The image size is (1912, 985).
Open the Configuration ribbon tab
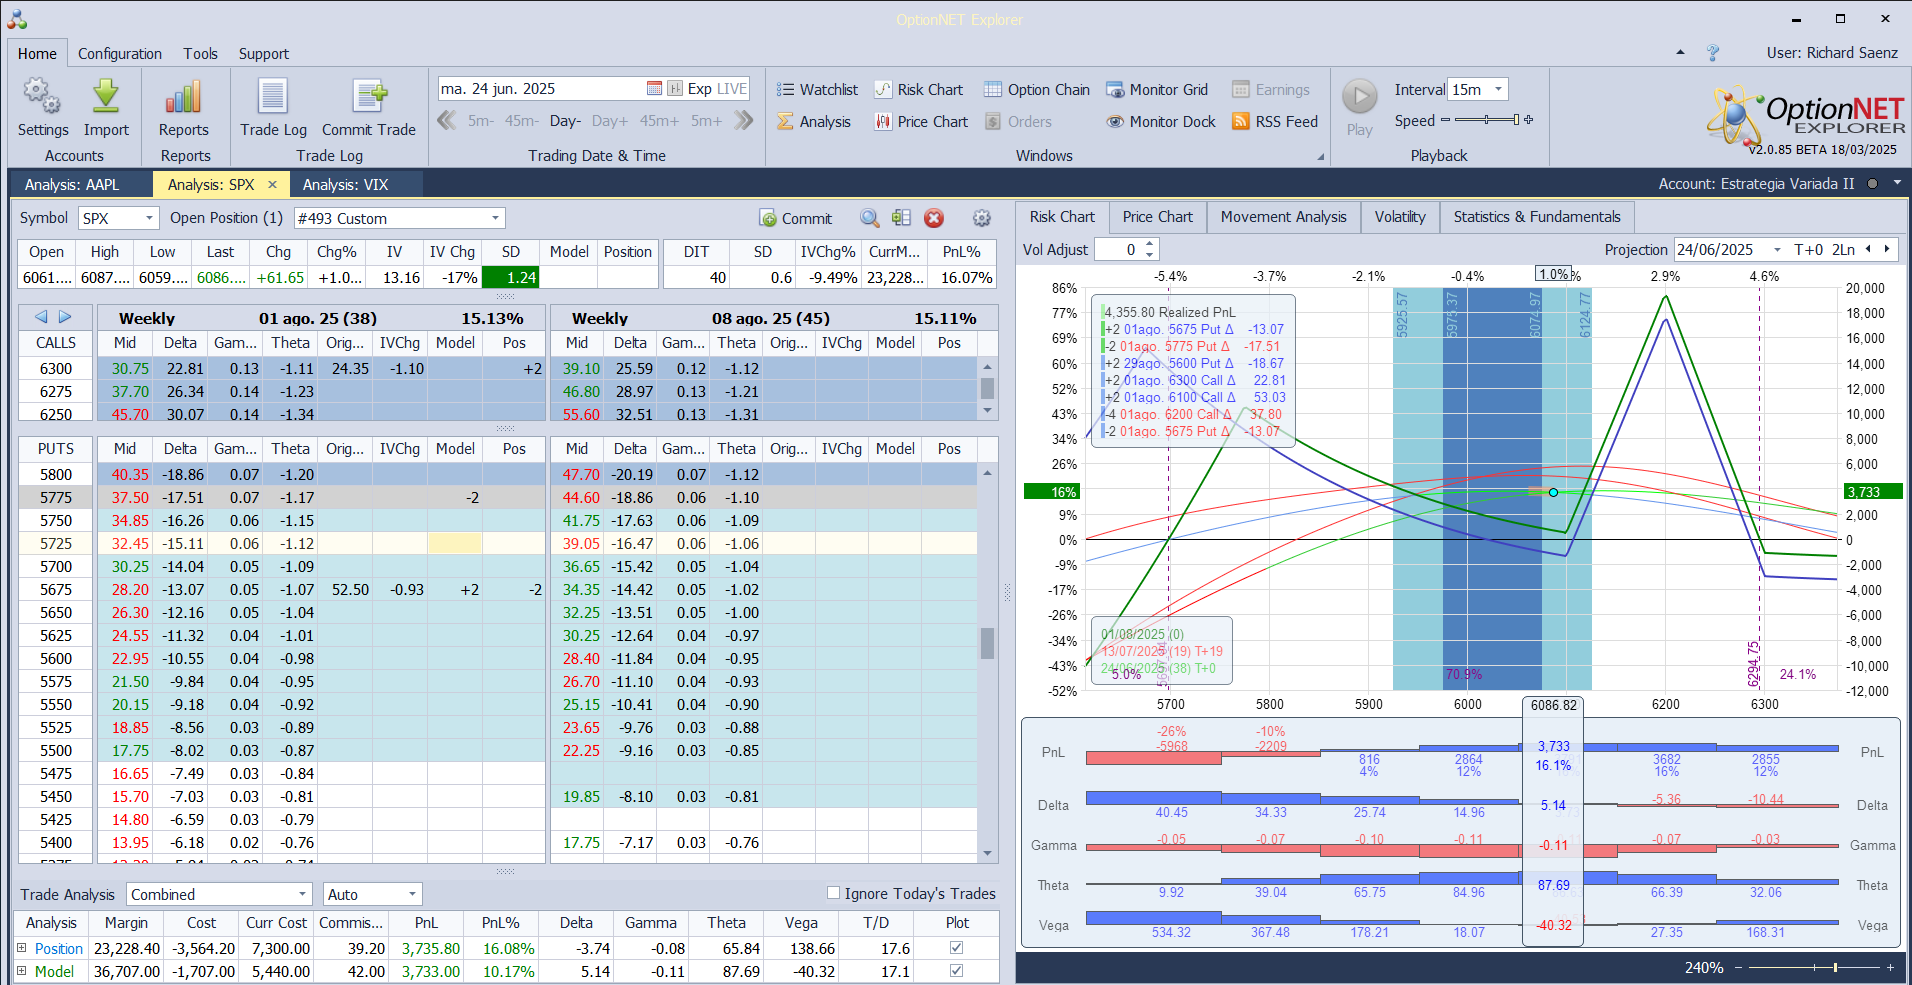point(120,53)
